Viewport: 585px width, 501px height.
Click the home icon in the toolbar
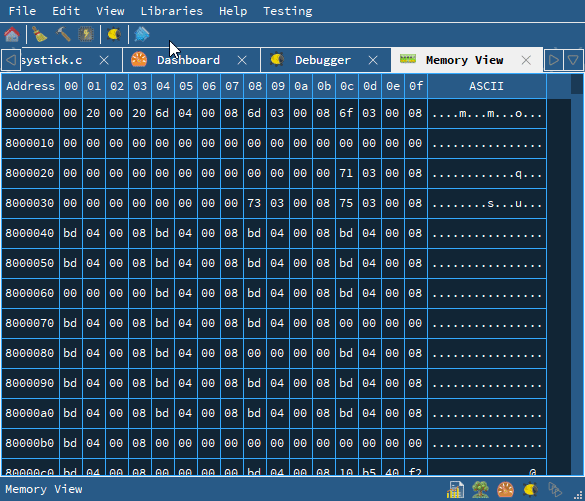click(x=12, y=34)
